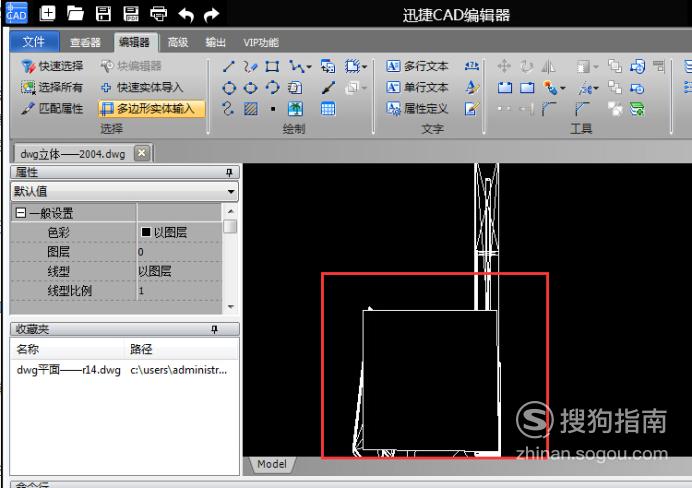The height and width of the screenshot is (488, 692).
Task: Switch to the 高级 Advanced tab
Action: pyautogui.click(x=178, y=42)
